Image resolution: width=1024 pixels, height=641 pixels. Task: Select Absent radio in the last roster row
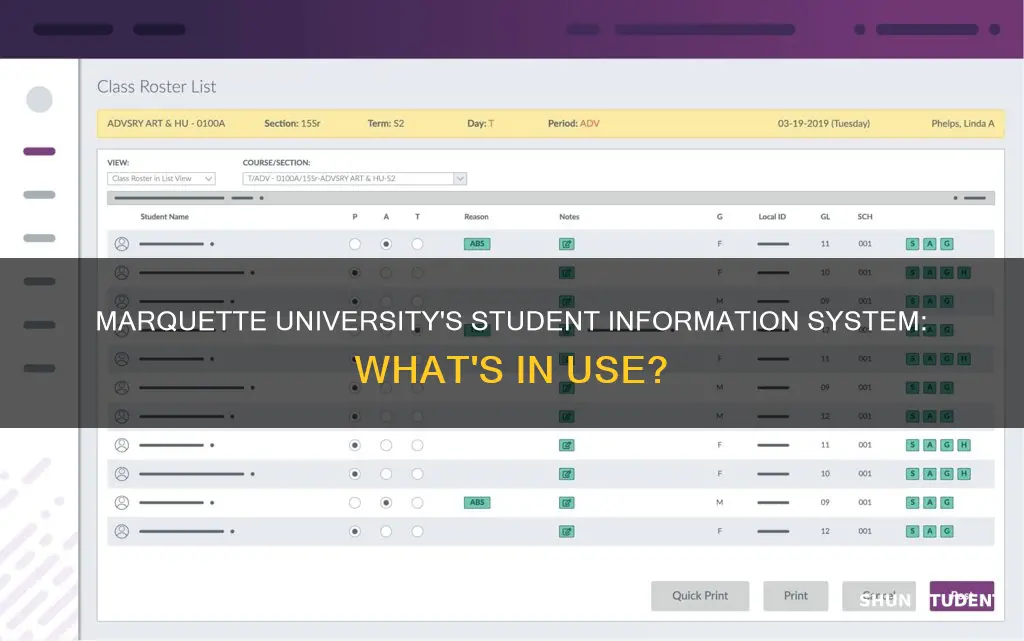point(386,531)
